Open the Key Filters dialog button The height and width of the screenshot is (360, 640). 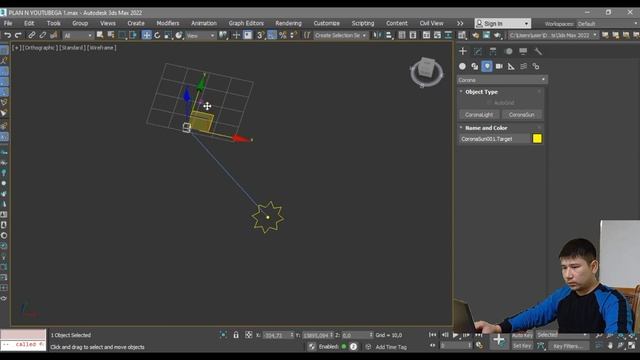point(568,346)
